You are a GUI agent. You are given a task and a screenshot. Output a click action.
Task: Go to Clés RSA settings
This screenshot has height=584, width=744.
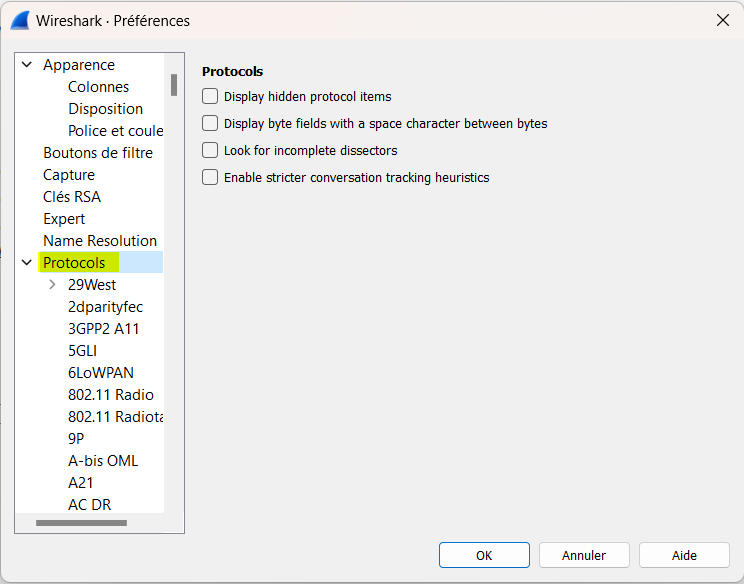point(72,197)
